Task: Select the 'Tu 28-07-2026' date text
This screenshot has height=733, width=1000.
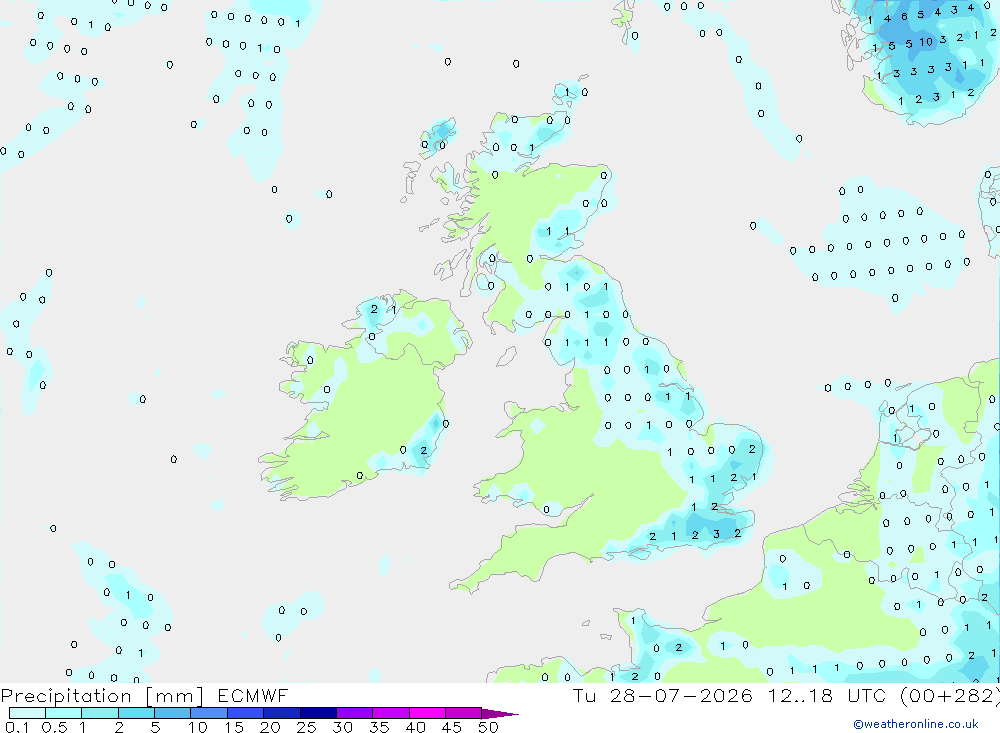Action: [x=662, y=696]
